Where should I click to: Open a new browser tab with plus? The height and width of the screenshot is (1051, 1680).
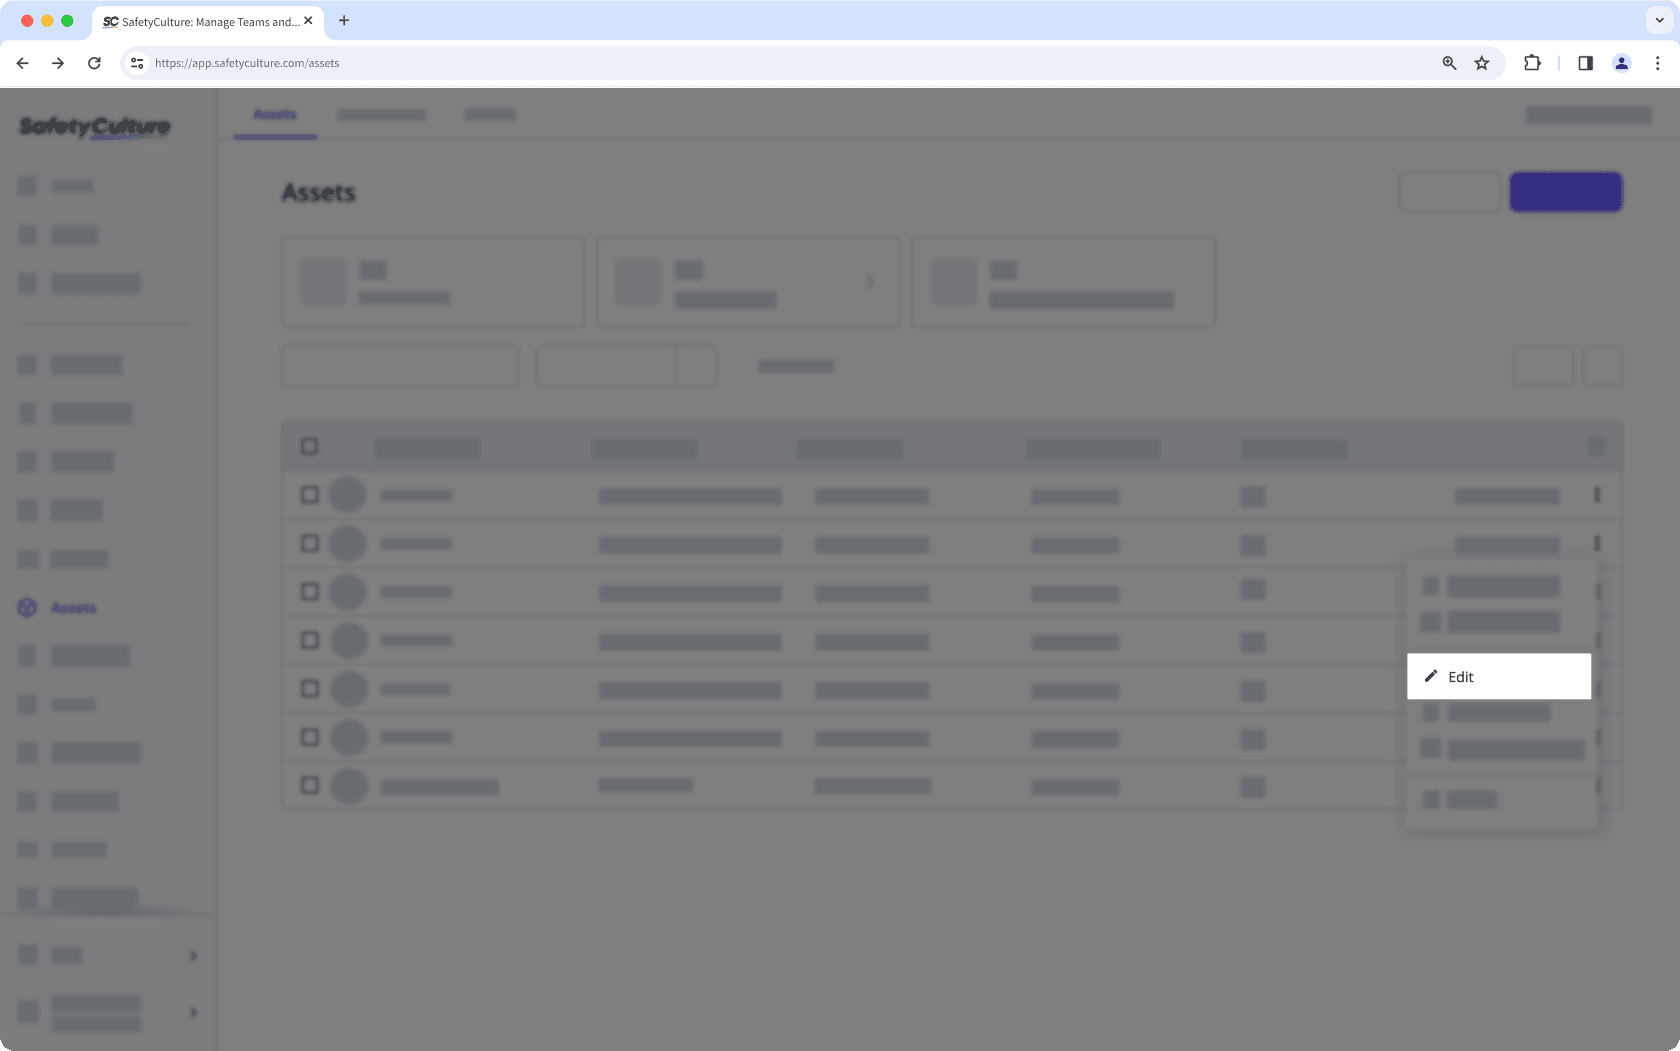click(x=344, y=20)
